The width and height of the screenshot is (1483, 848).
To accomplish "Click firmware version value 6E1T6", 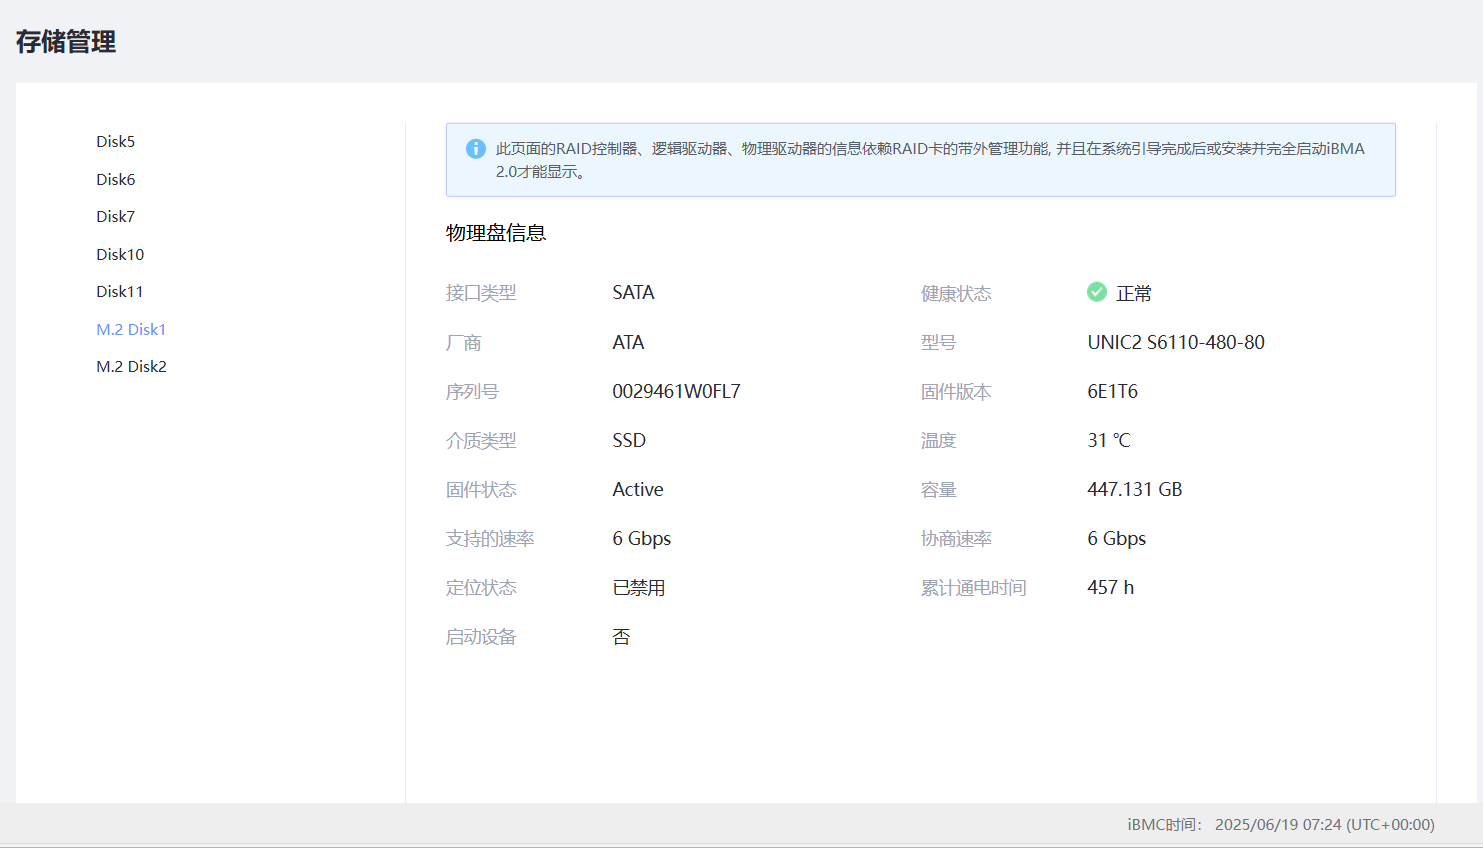I will (x=1112, y=392).
